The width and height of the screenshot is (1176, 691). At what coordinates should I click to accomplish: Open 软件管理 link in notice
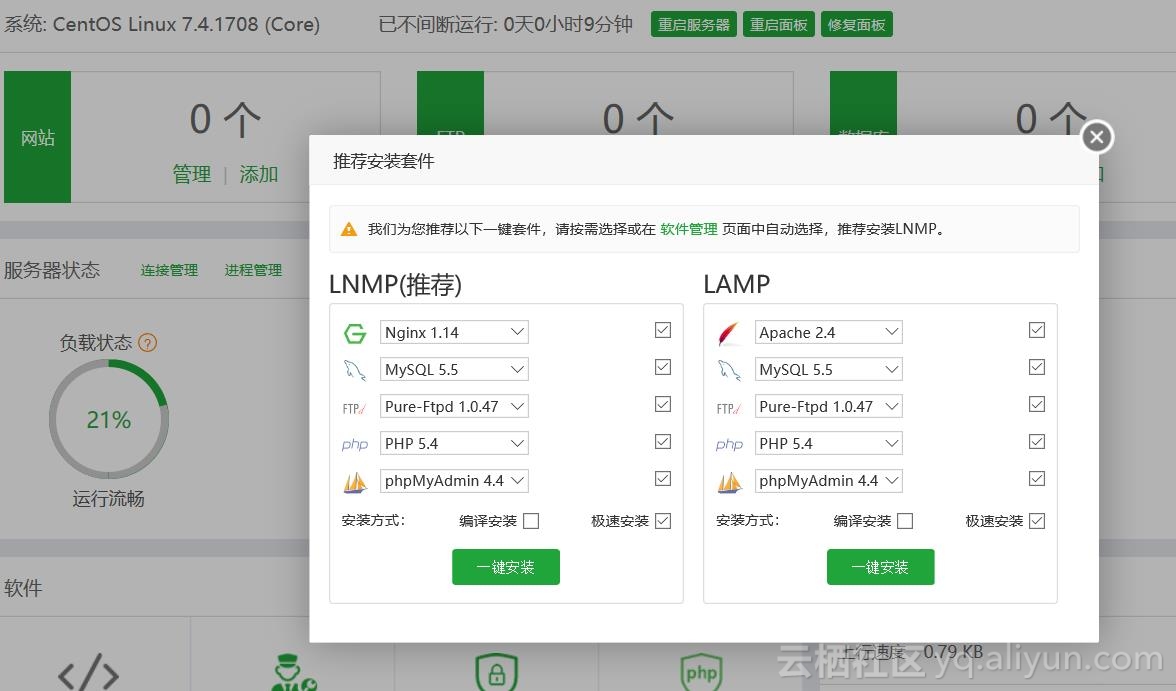[688, 229]
